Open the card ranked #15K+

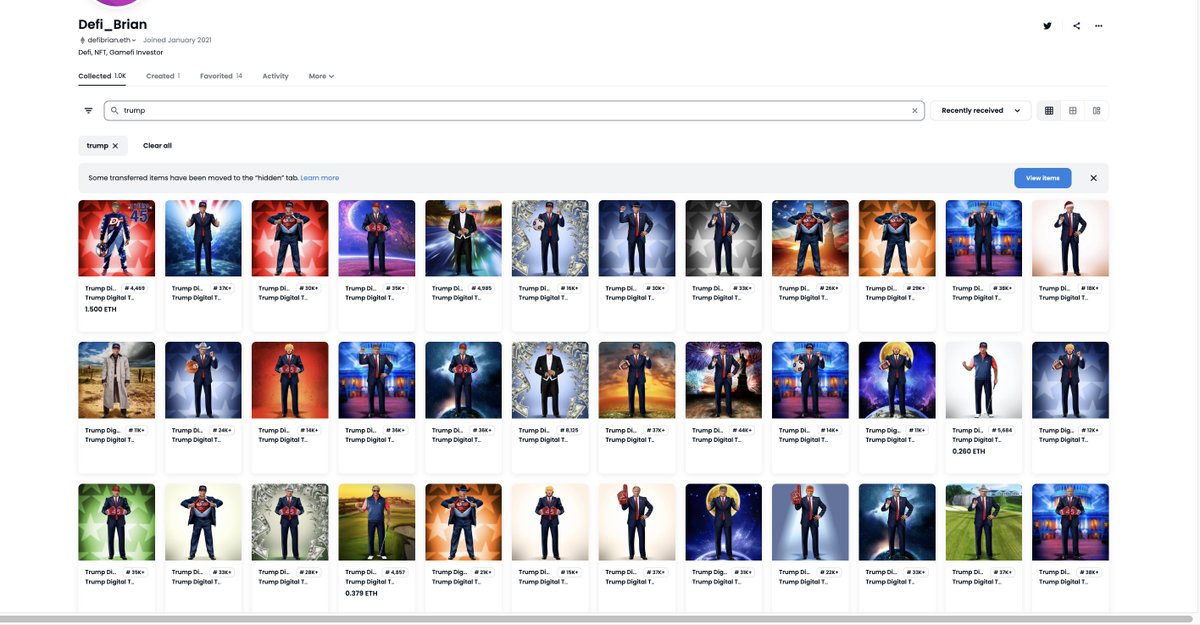pos(550,547)
